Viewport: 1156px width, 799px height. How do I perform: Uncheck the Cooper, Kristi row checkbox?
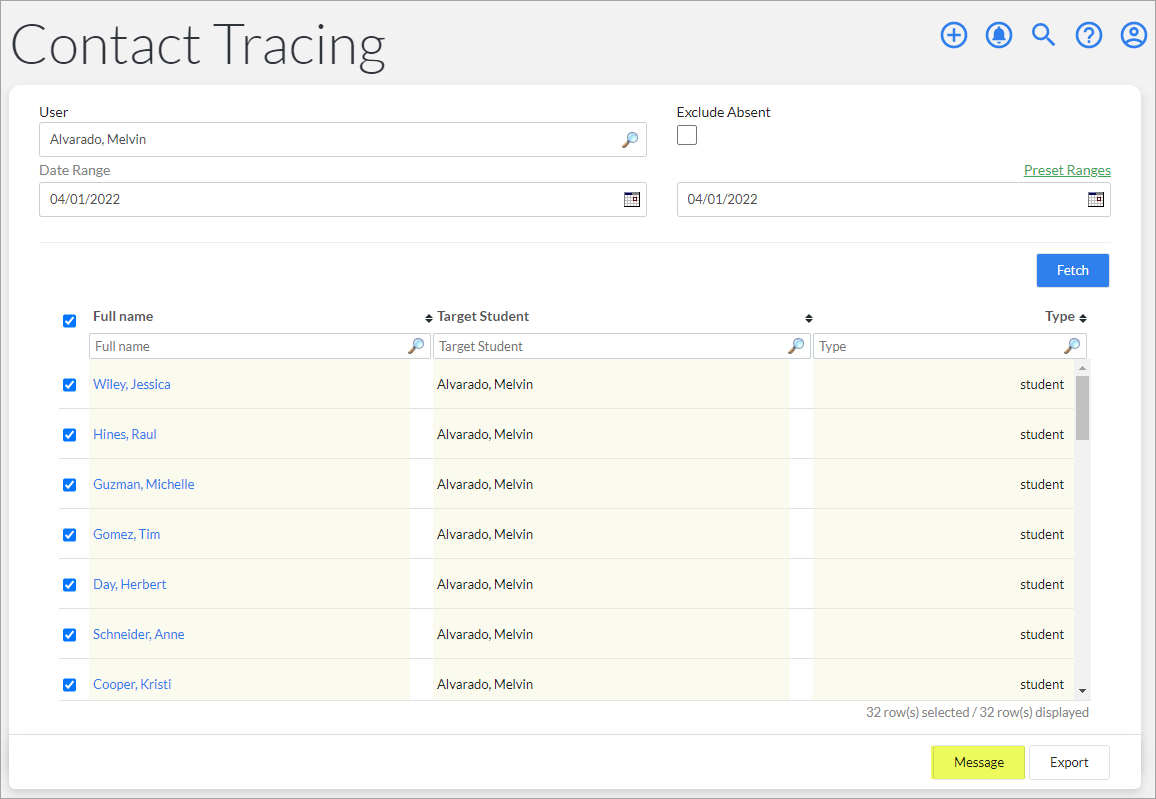tap(69, 685)
